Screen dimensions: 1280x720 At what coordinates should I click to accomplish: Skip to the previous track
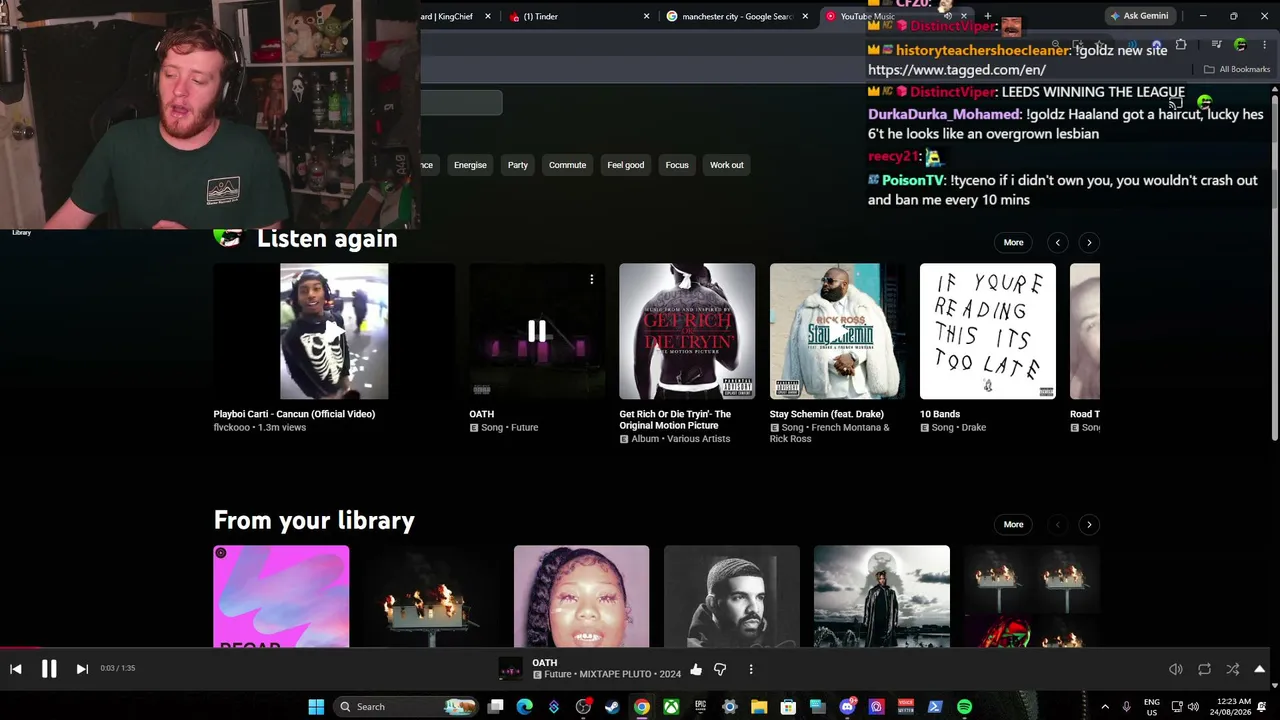[x=16, y=669]
